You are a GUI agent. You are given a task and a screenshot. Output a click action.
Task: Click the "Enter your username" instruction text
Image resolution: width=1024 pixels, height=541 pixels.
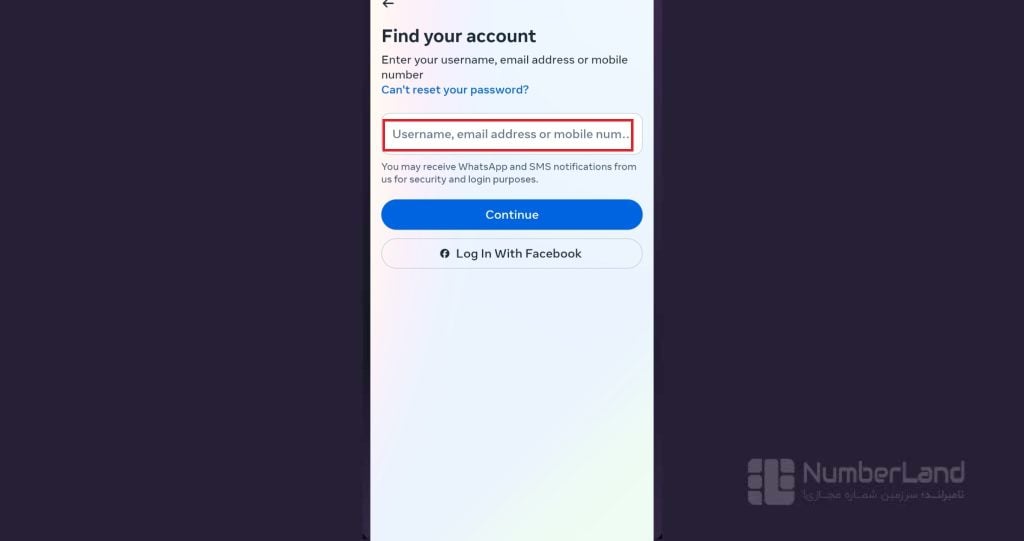pyautogui.click(x=504, y=67)
